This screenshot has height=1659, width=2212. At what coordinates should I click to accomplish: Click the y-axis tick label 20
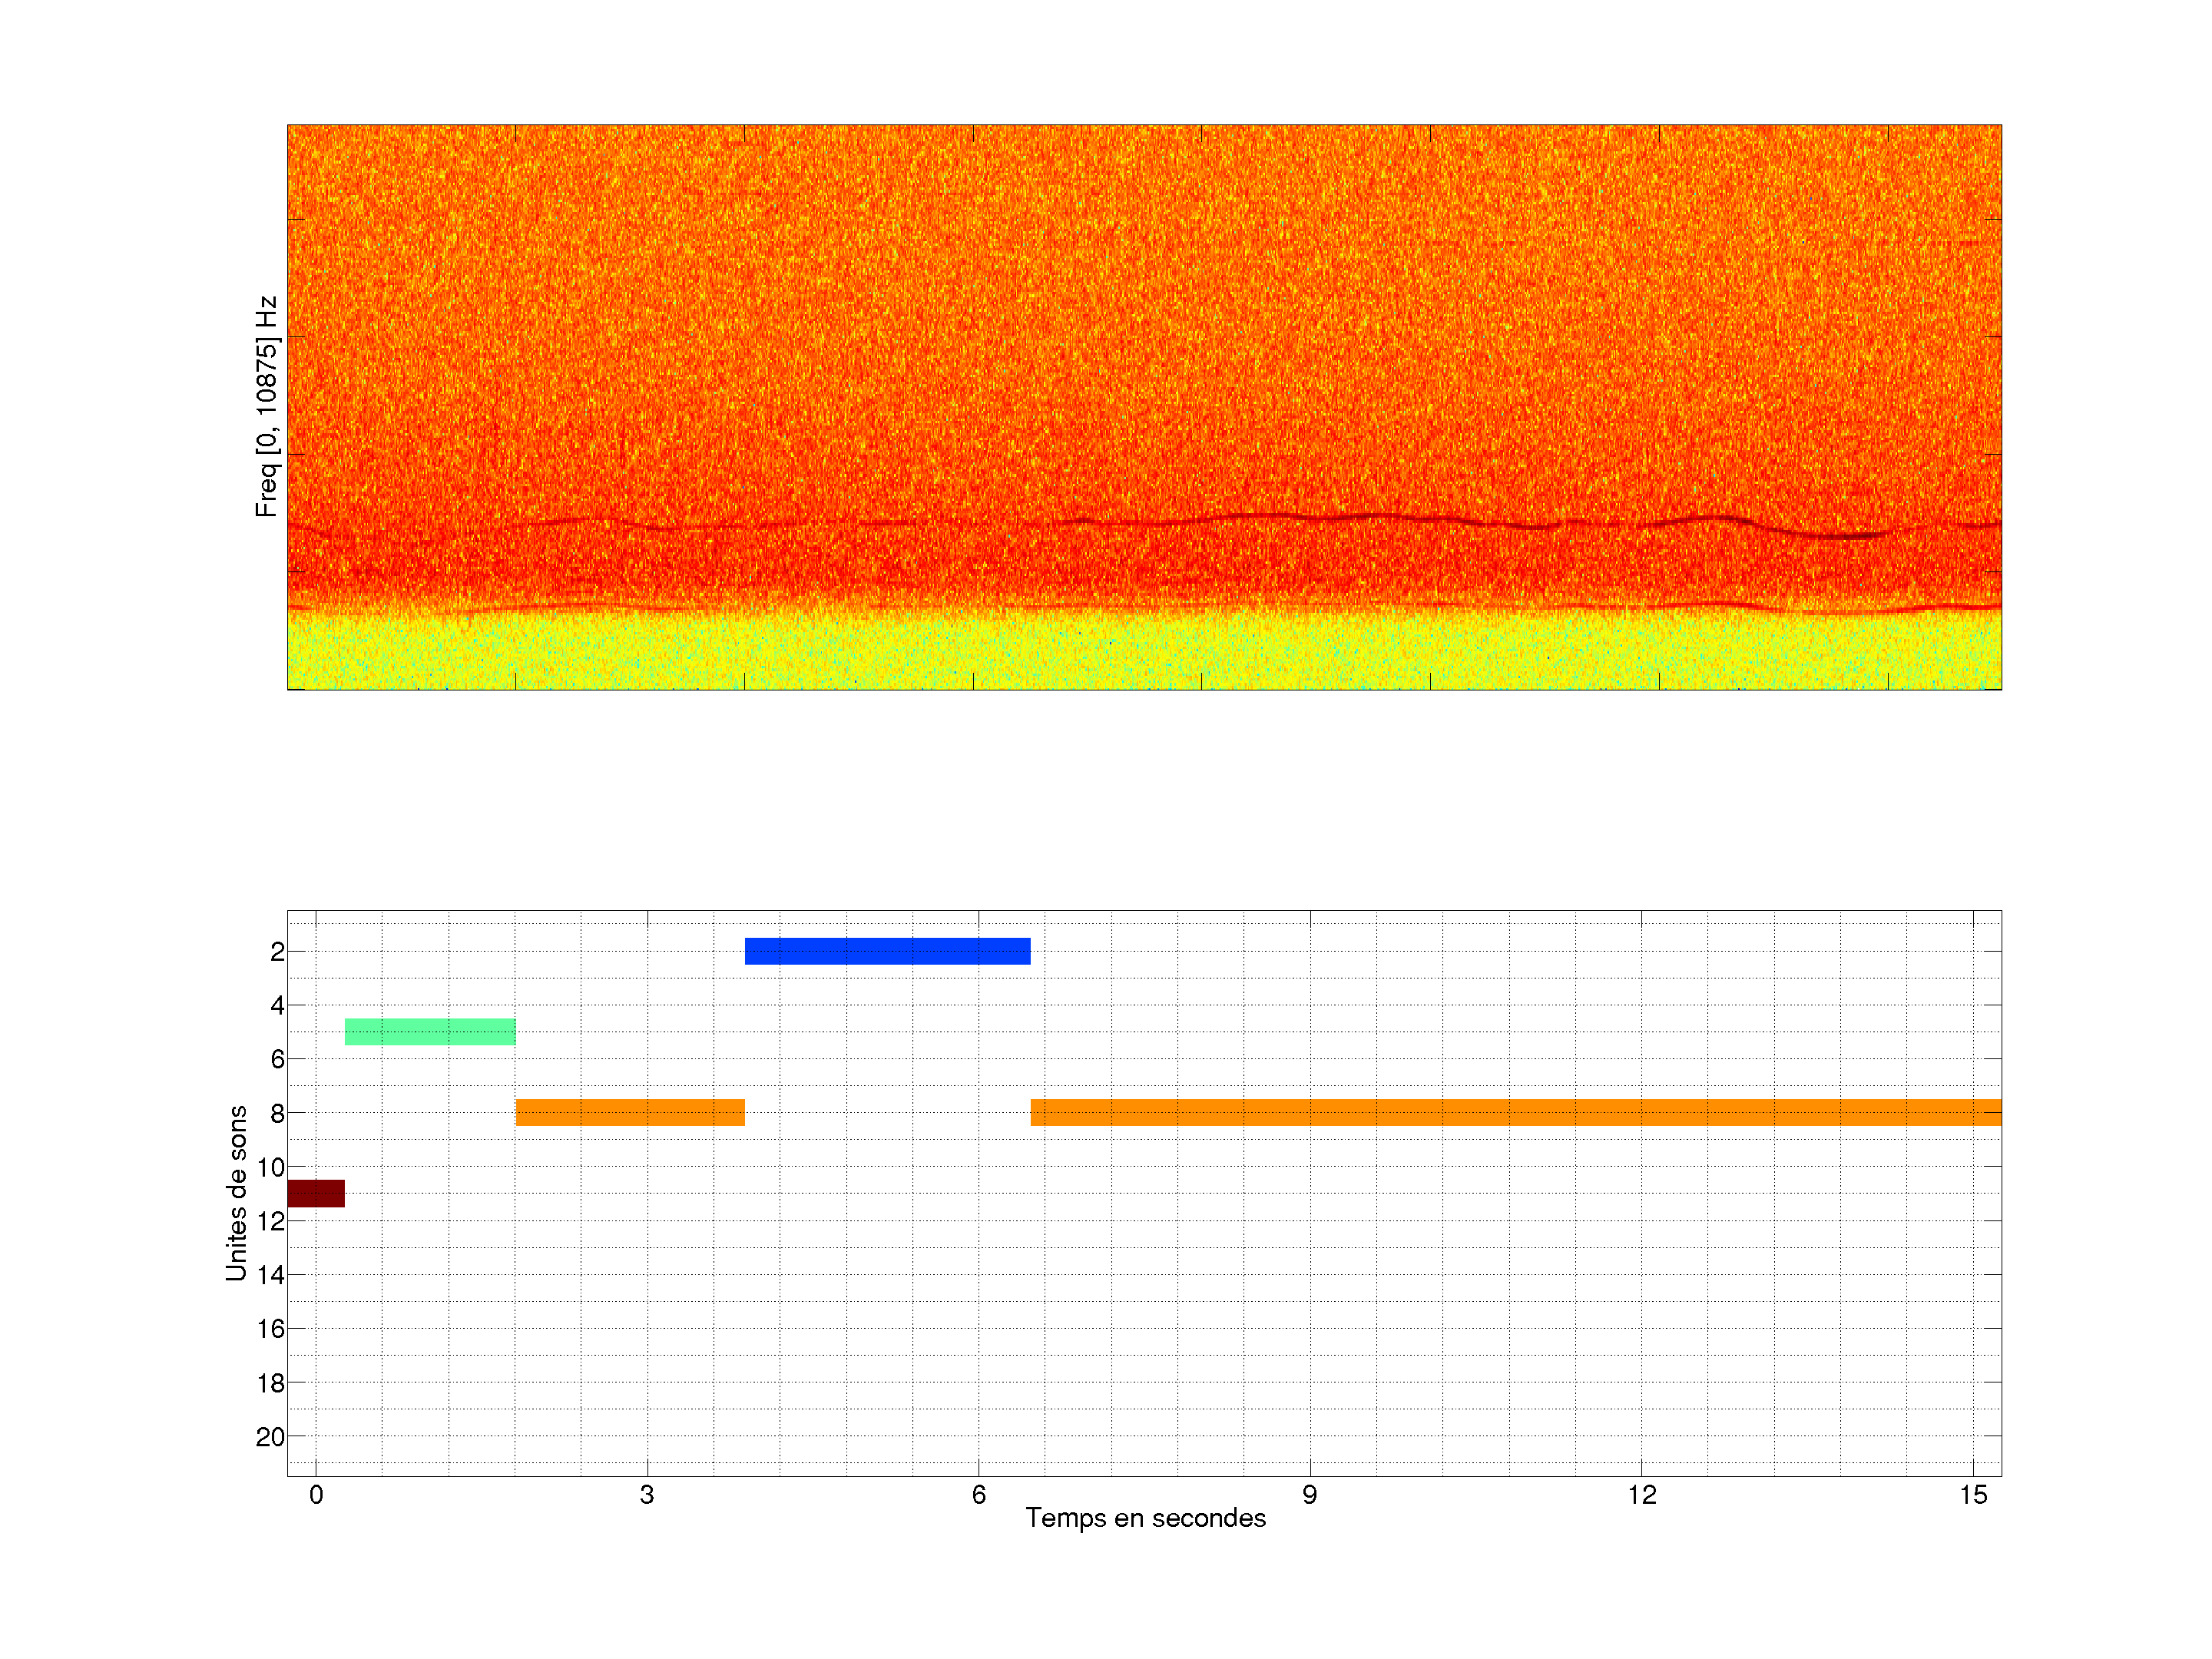click(x=270, y=1437)
